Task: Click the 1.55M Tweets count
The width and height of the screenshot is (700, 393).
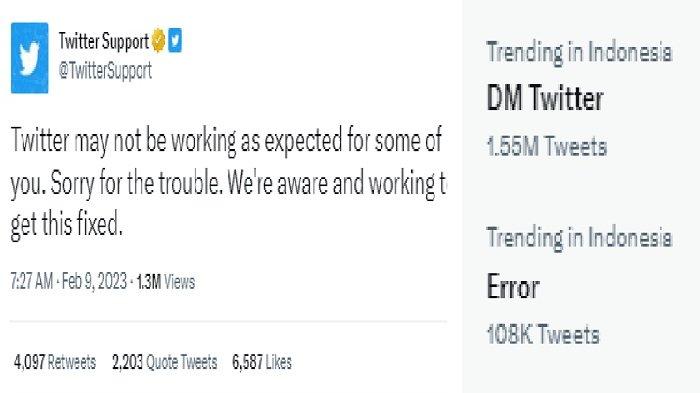Action: (547, 146)
